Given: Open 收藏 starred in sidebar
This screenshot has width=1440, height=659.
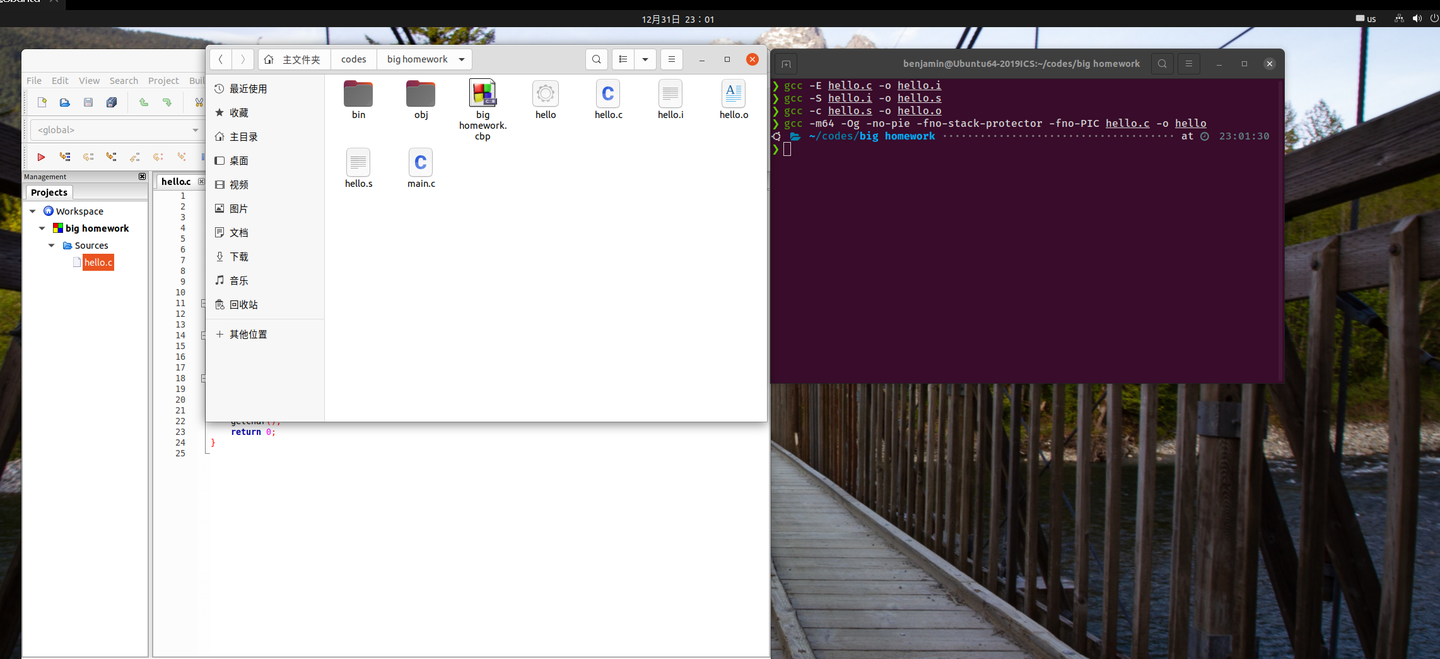Looking at the screenshot, I should click(x=265, y=113).
